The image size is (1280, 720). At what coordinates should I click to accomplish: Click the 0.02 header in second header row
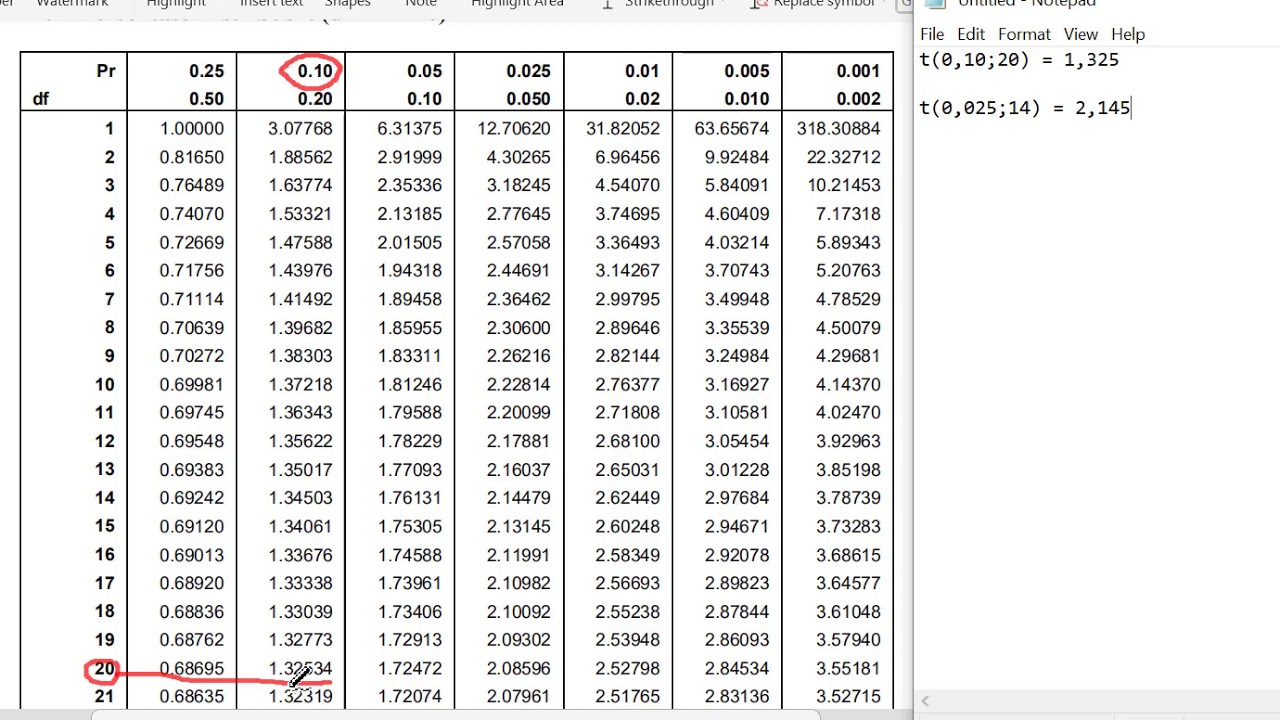(x=642, y=99)
